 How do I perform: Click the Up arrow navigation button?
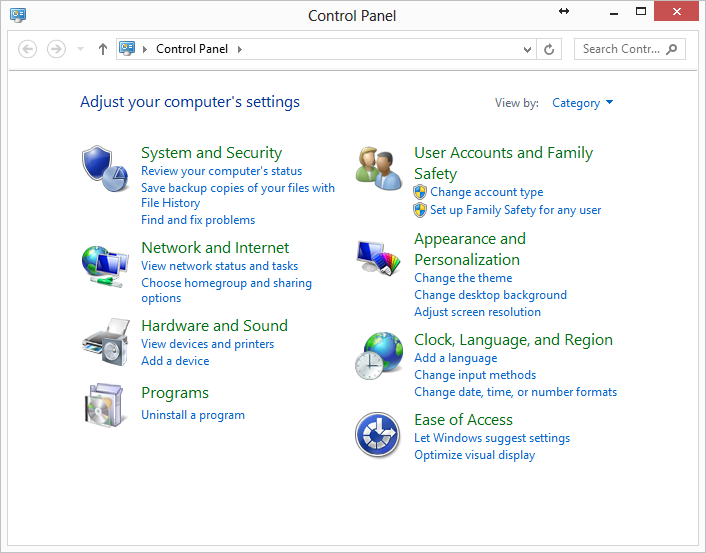(x=102, y=49)
